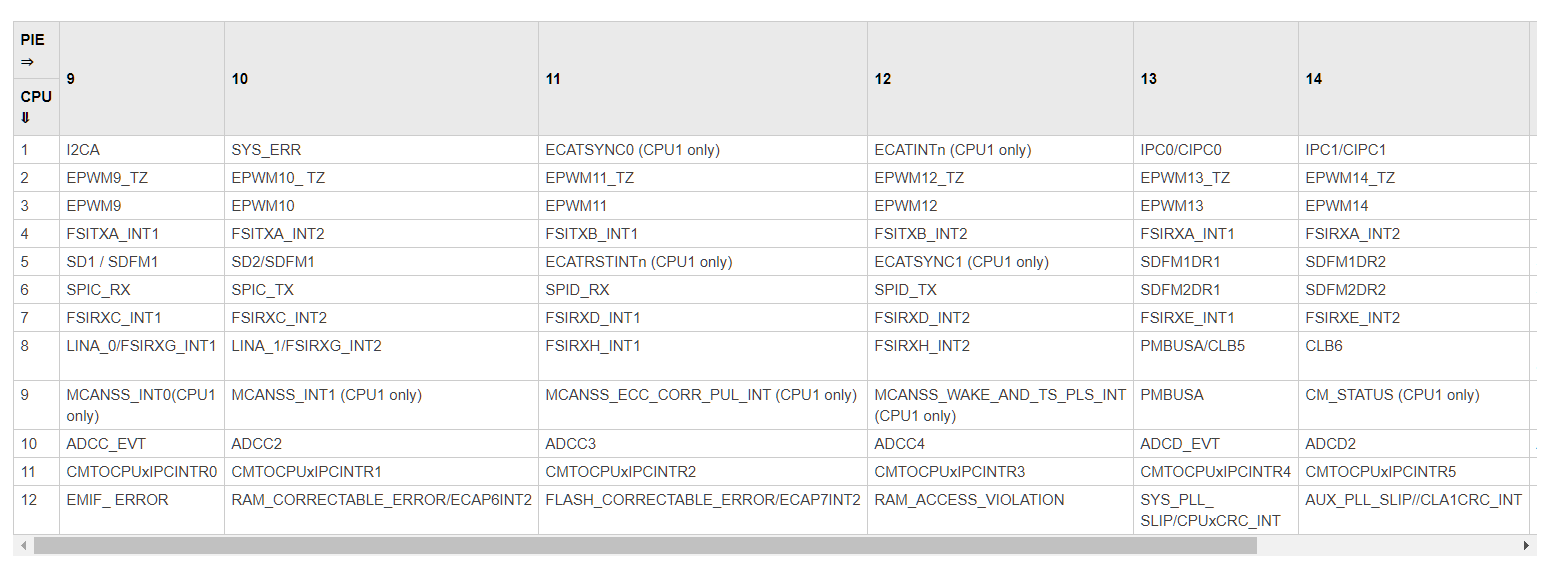1546x566 pixels.
Task: Click the horizontal scrollbar right arrow
Action: pyautogui.click(x=1526, y=545)
